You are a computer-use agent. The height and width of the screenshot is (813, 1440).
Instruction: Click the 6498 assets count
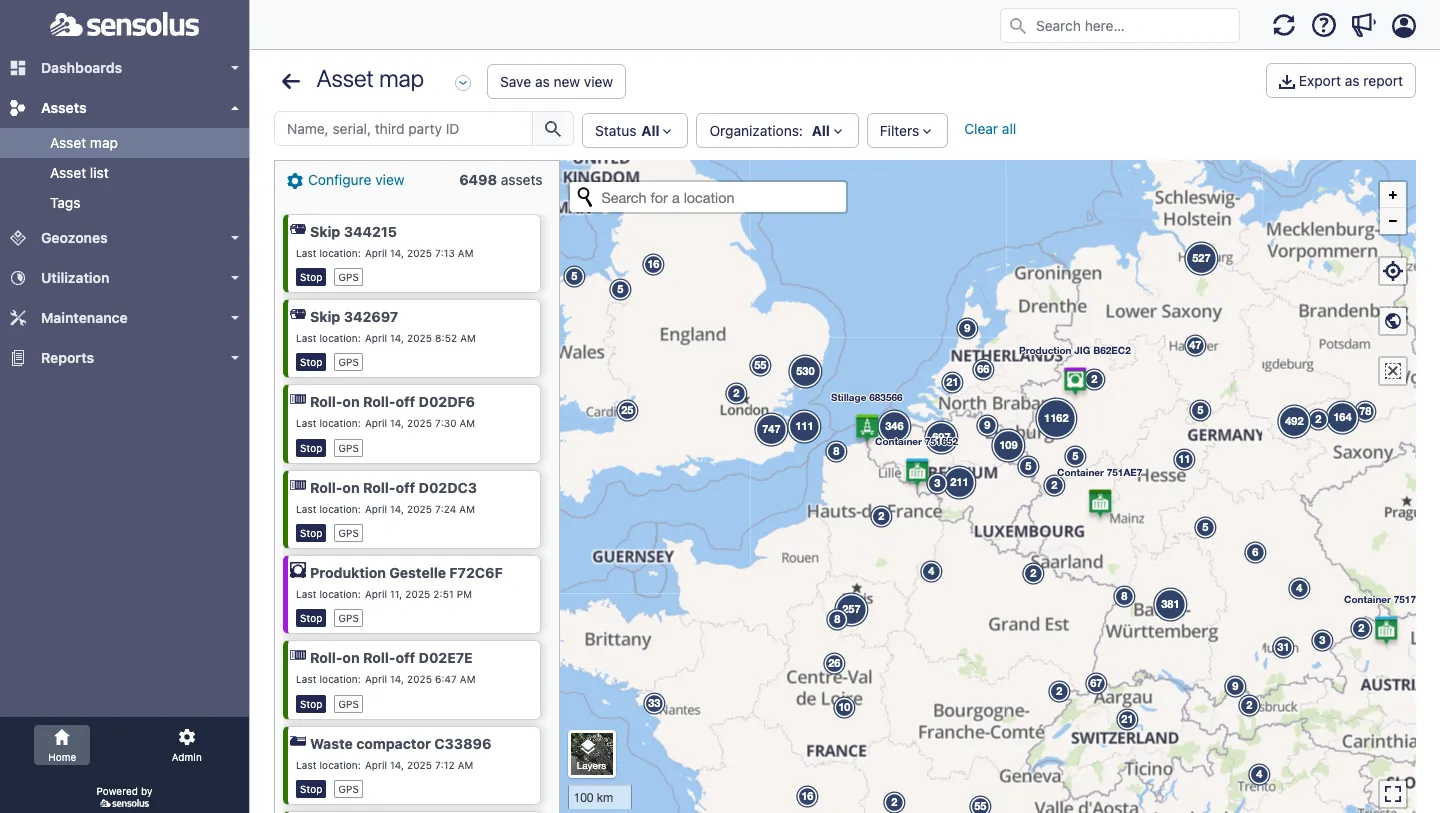(501, 180)
